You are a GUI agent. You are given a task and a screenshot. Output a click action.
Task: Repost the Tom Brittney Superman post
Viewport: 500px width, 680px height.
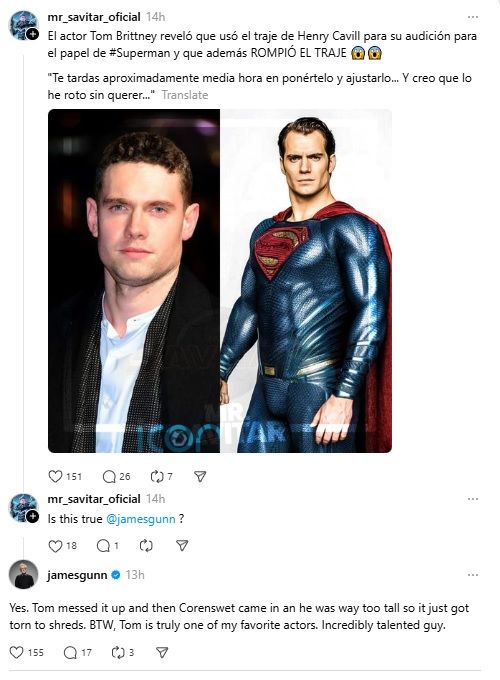[x=157, y=477]
